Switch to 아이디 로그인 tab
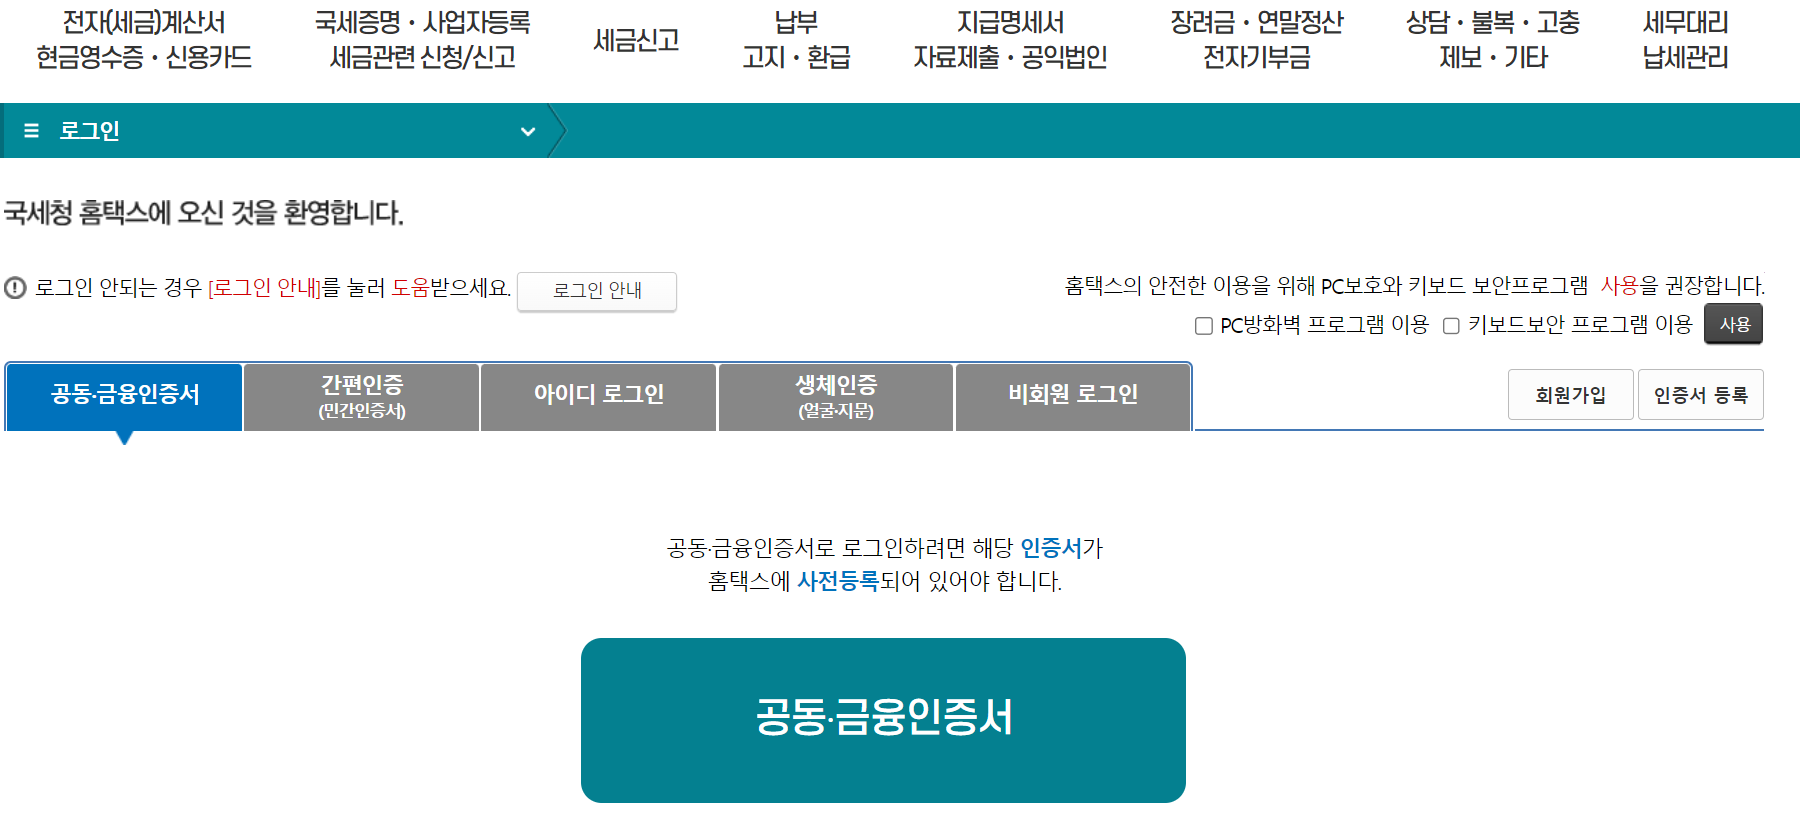 599,396
